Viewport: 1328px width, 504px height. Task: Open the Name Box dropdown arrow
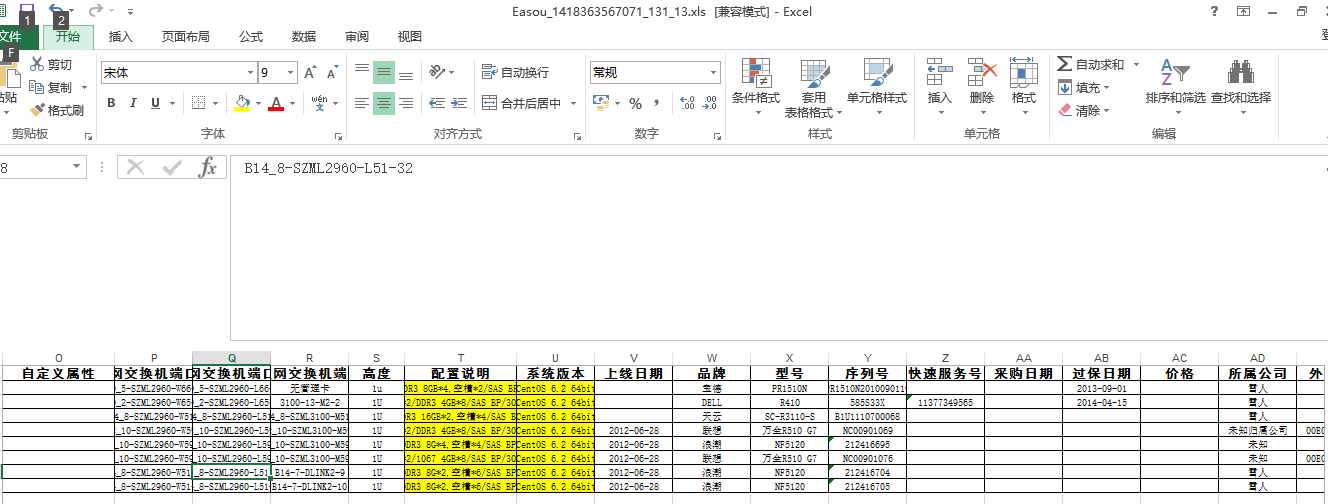pos(76,167)
